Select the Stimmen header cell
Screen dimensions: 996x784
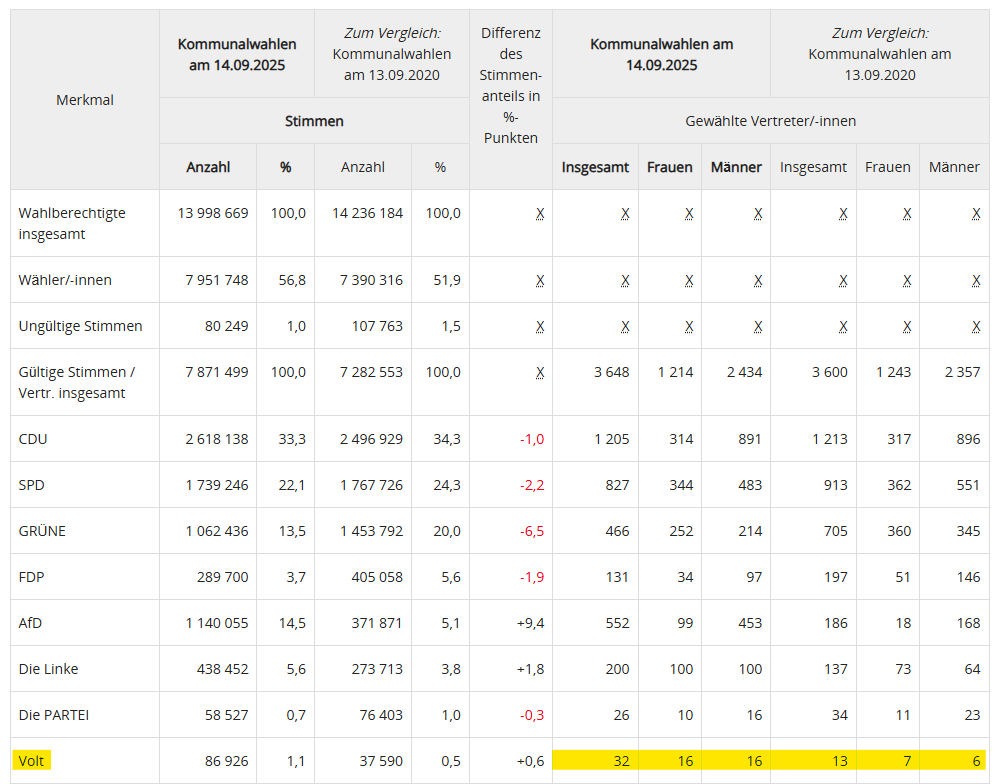coord(314,121)
